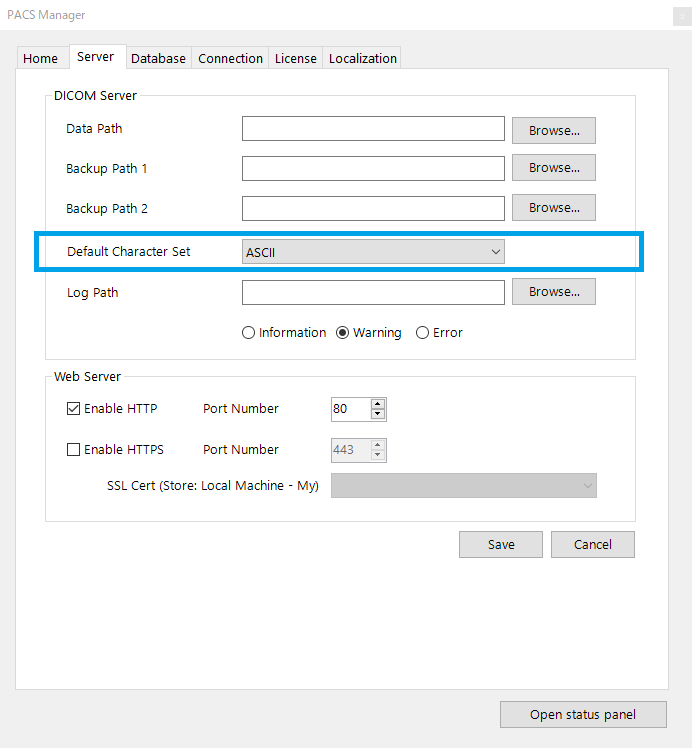Focus the Backup Path 2 field
Viewport: 692px width, 748px height.
click(x=373, y=208)
